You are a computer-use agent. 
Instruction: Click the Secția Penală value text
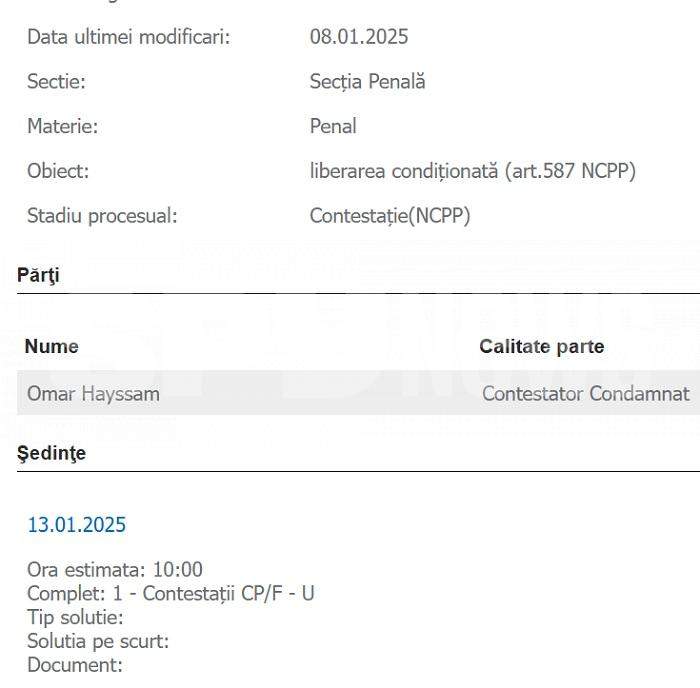(x=367, y=82)
